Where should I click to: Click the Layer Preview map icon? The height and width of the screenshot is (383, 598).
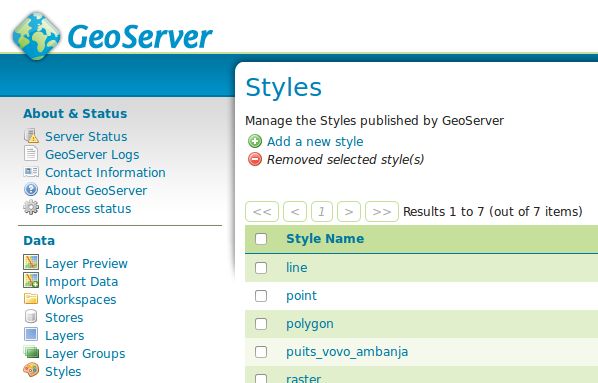pyautogui.click(x=31, y=262)
